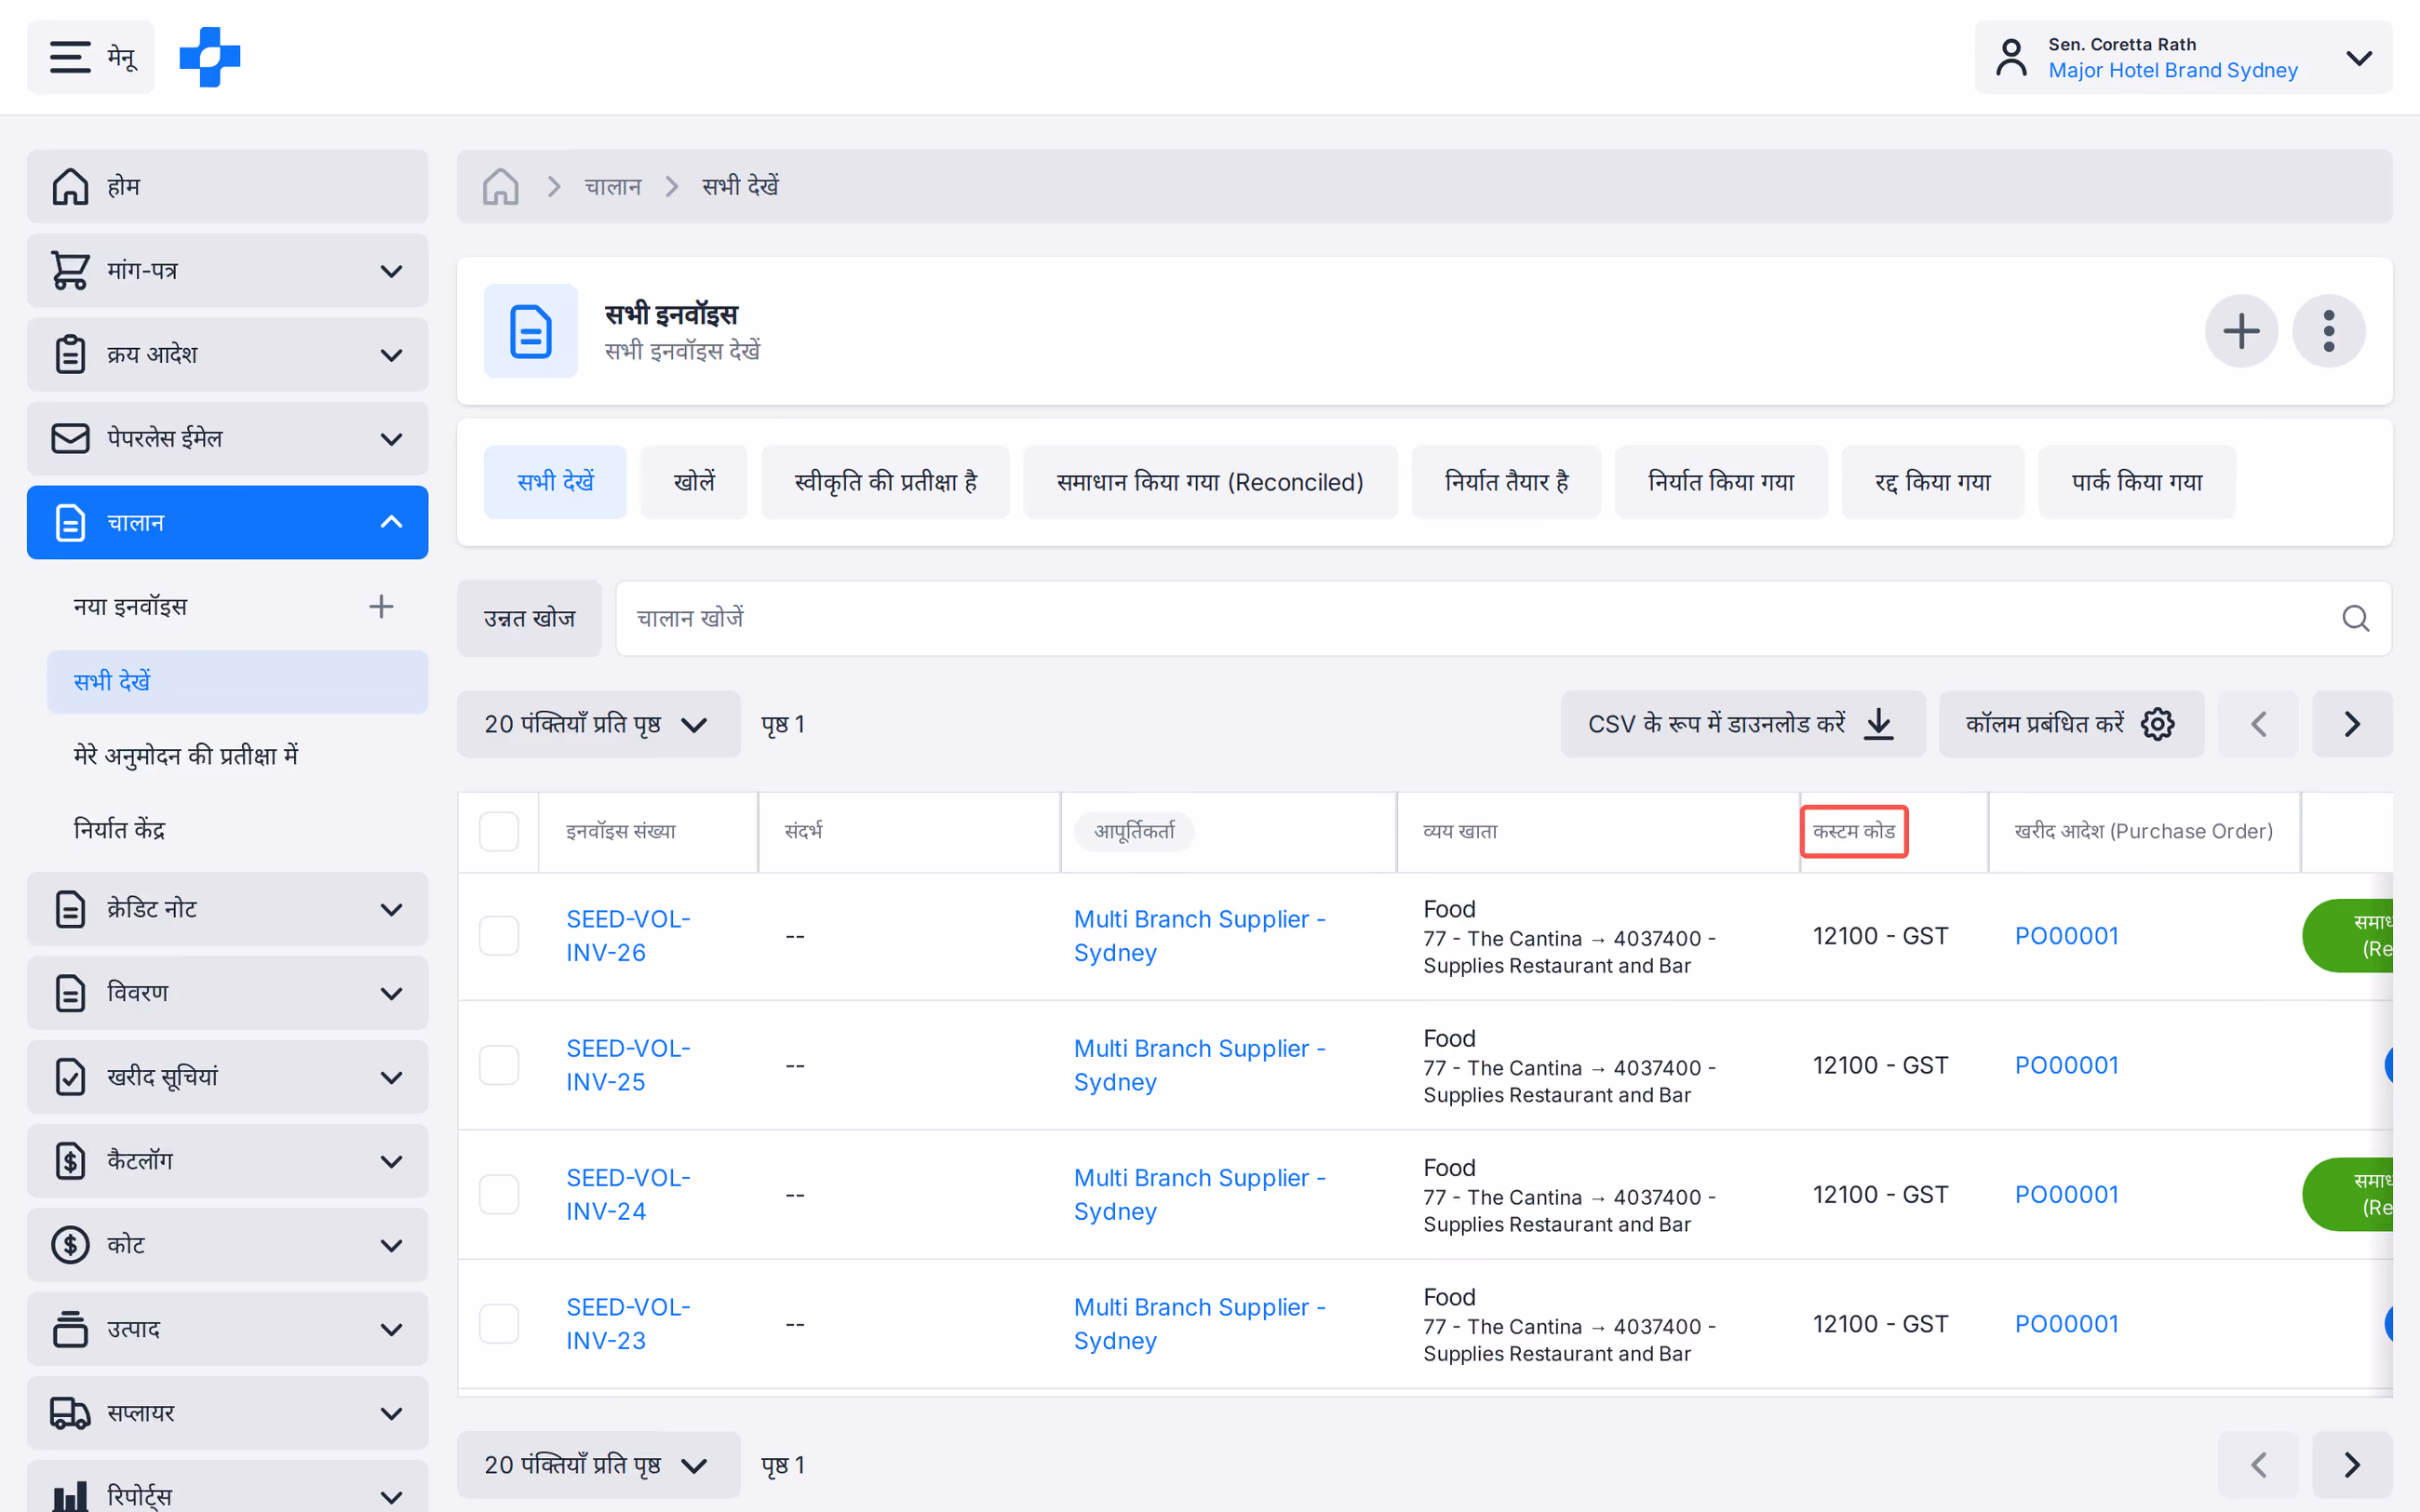The image size is (2420, 1512).
Task: Click the search magnifier icon
Action: (2355, 618)
